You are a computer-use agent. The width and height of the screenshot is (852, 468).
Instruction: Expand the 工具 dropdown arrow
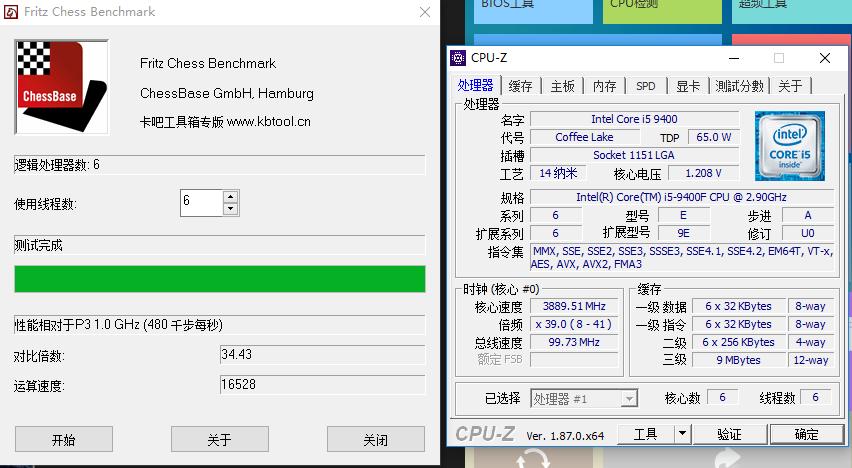tap(682, 434)
